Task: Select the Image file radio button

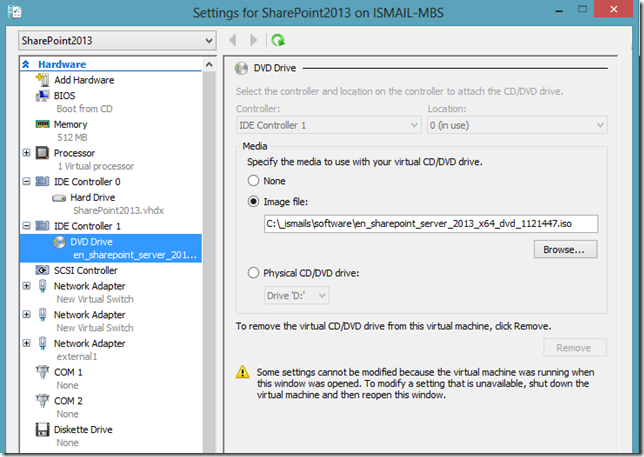Action: pyautogui.click(x=253, y=201)
